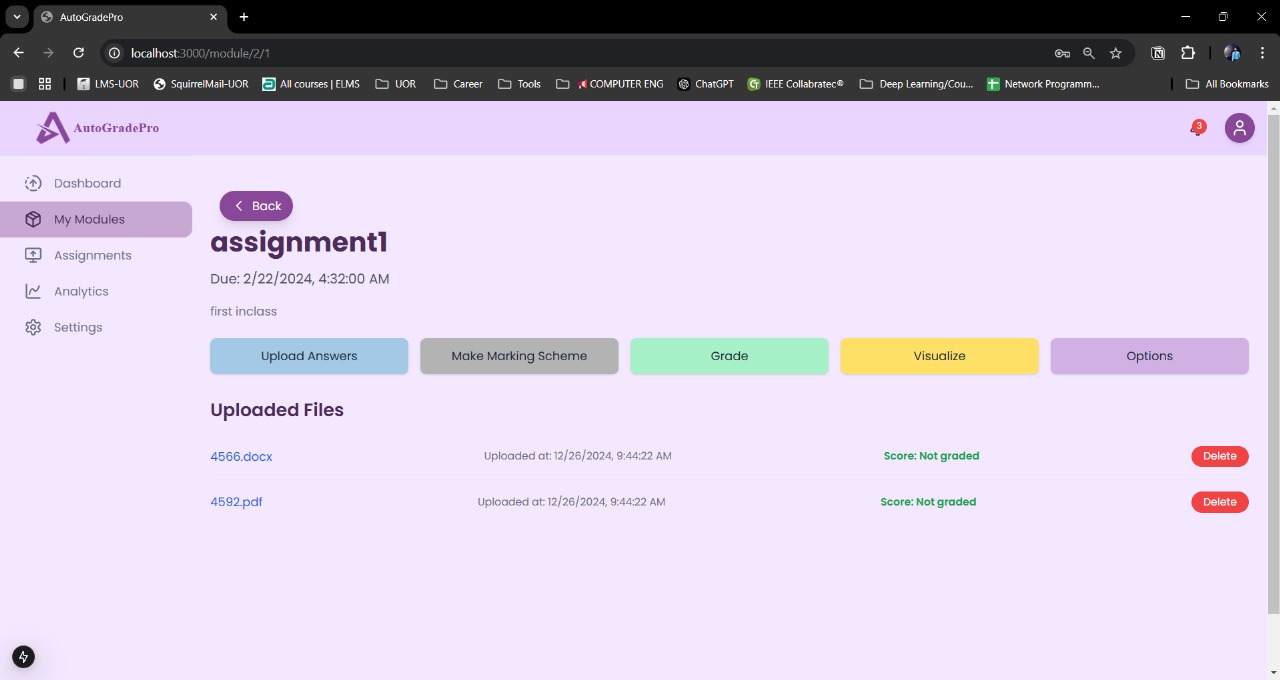Open the ChatGPT bookmark
The height and width of the screenshot is (680, 1280).
click(x=706, y=84)
